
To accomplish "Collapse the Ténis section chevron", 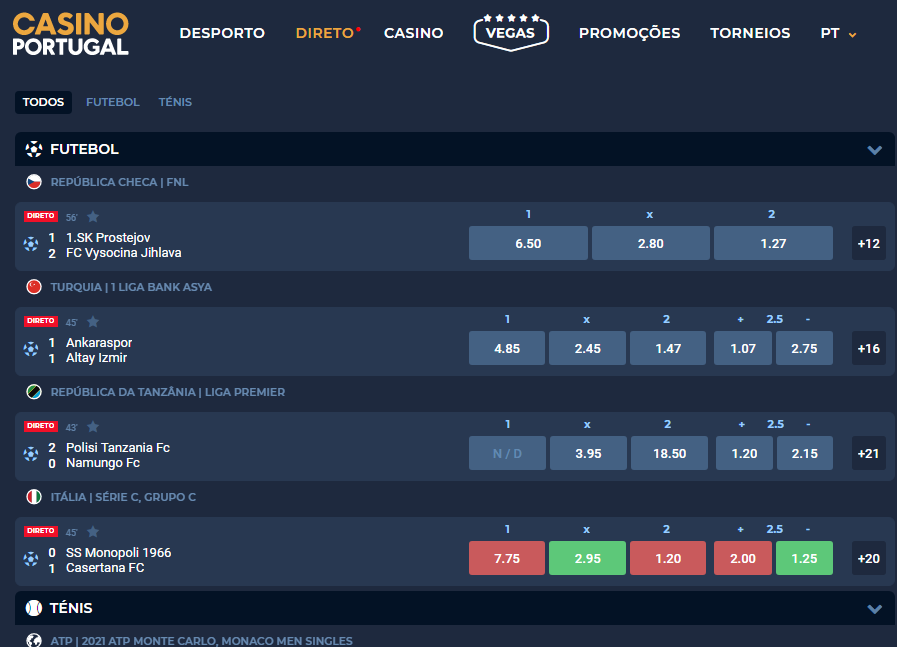I will [874, 609].
